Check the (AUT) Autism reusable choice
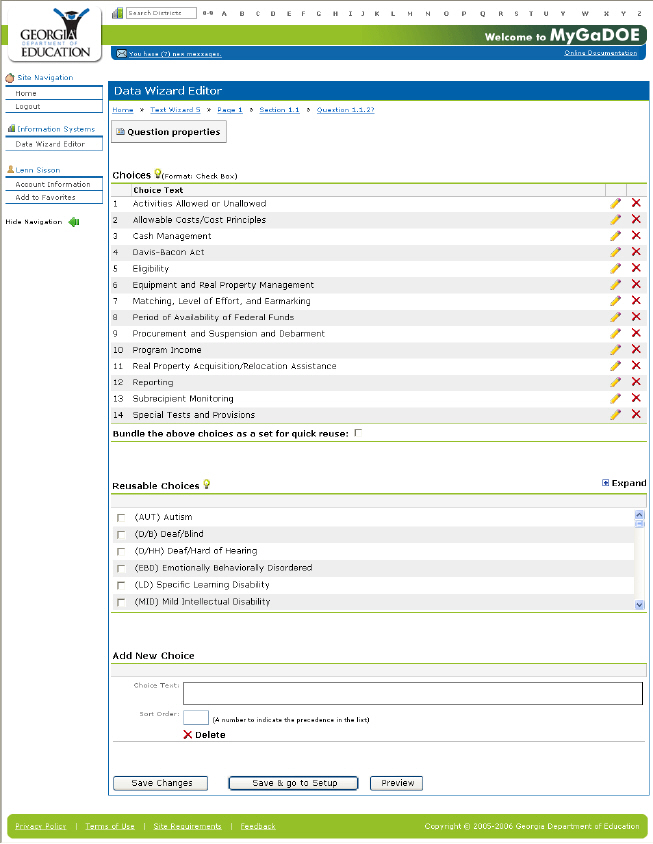The image size is (653, 844). [x=121, y=517]
